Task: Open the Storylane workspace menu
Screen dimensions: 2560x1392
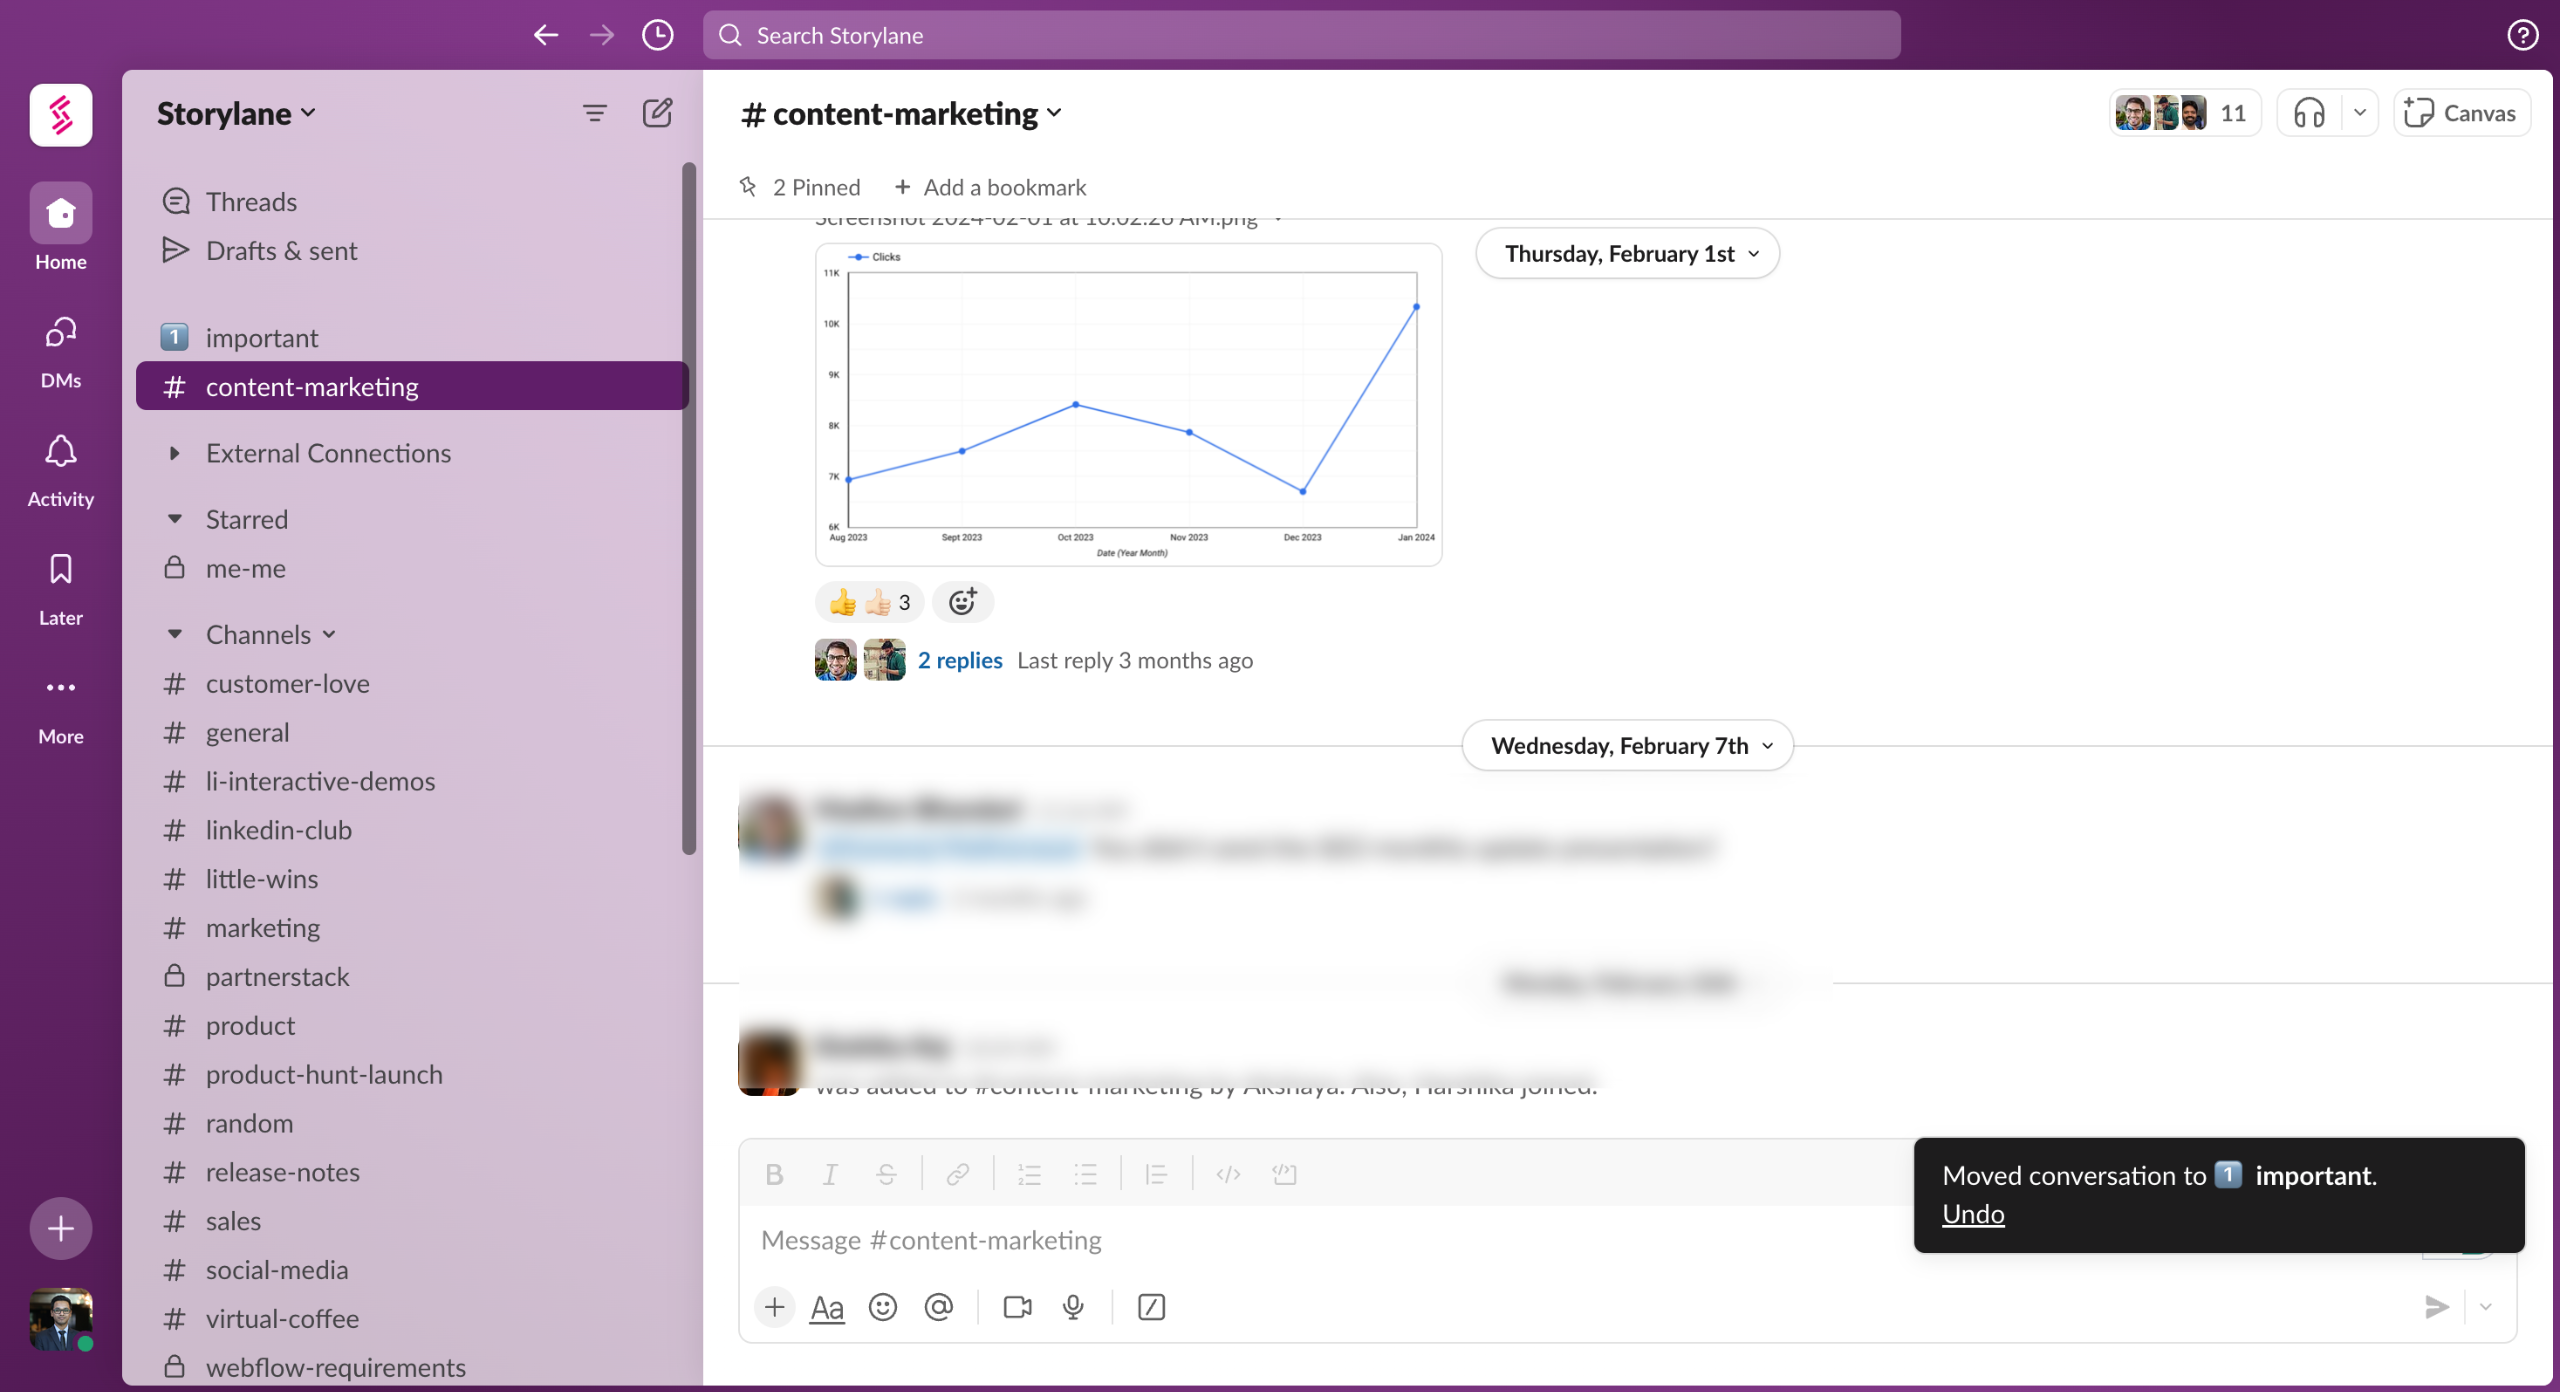Action: [x=236, y=114]
